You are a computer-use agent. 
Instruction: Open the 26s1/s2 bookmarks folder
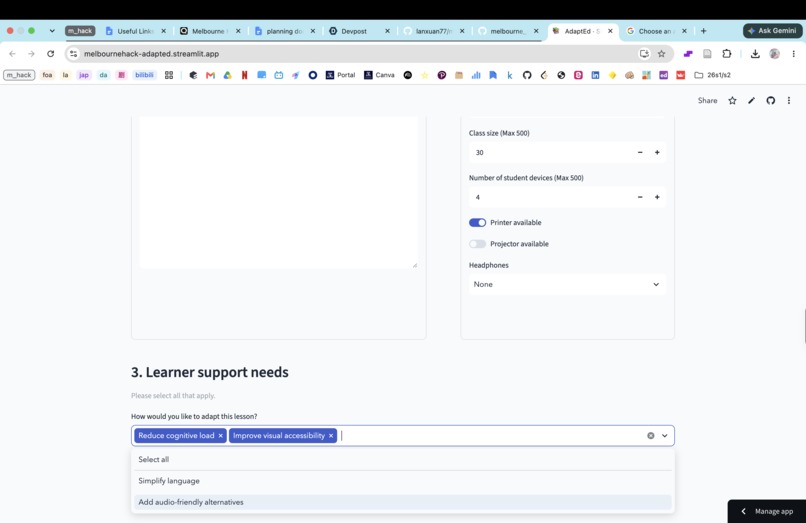click(x=712, y=75)
